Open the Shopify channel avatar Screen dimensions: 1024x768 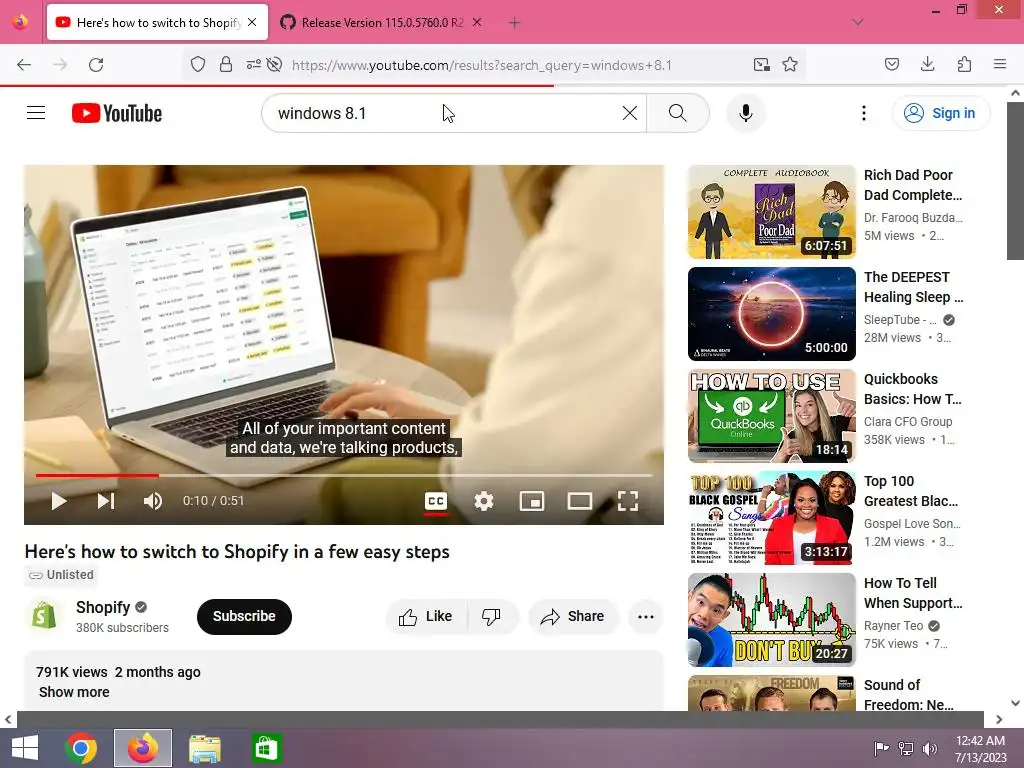[44, 616]
